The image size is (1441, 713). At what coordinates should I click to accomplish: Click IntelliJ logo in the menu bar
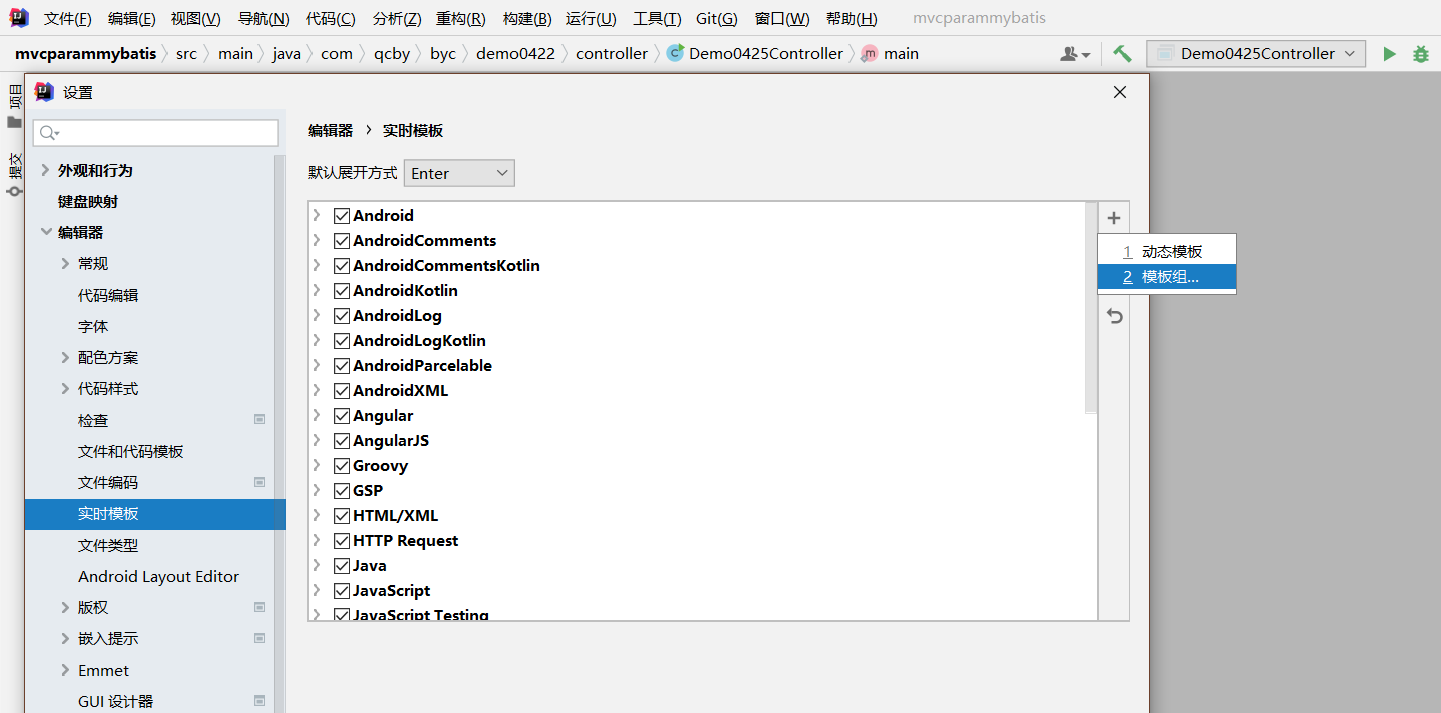tap(19, 18)
